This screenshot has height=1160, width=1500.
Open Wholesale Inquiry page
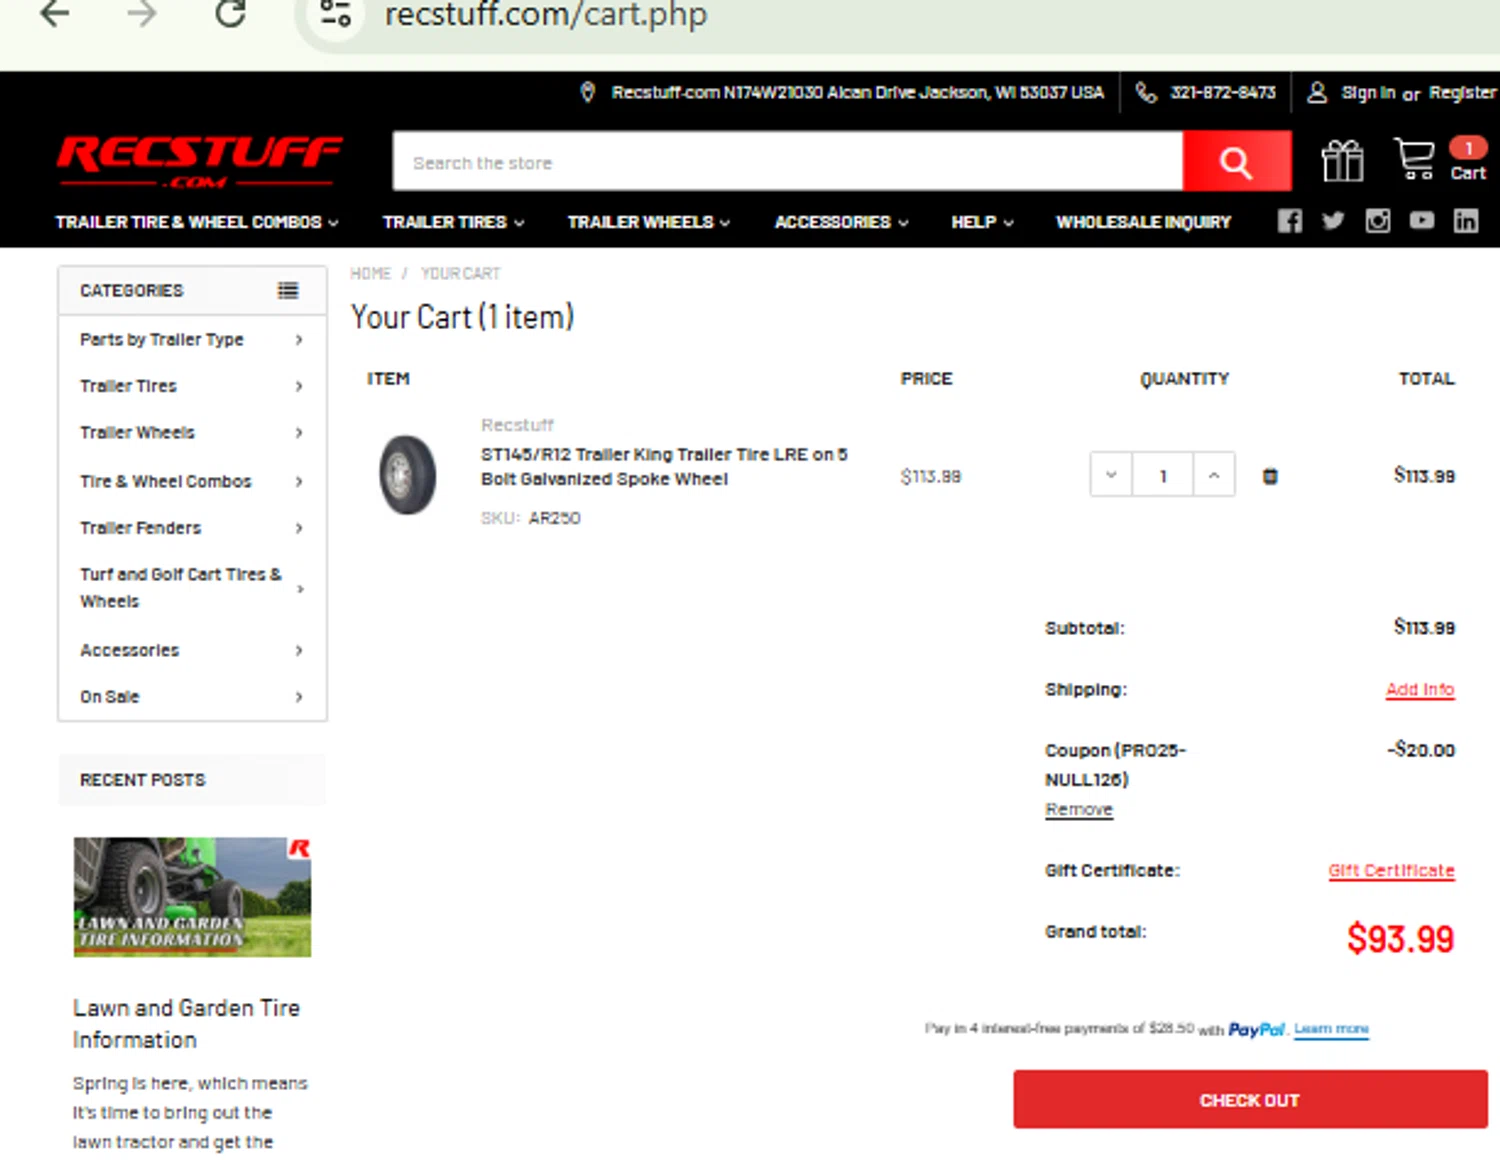click(1143, 222)
